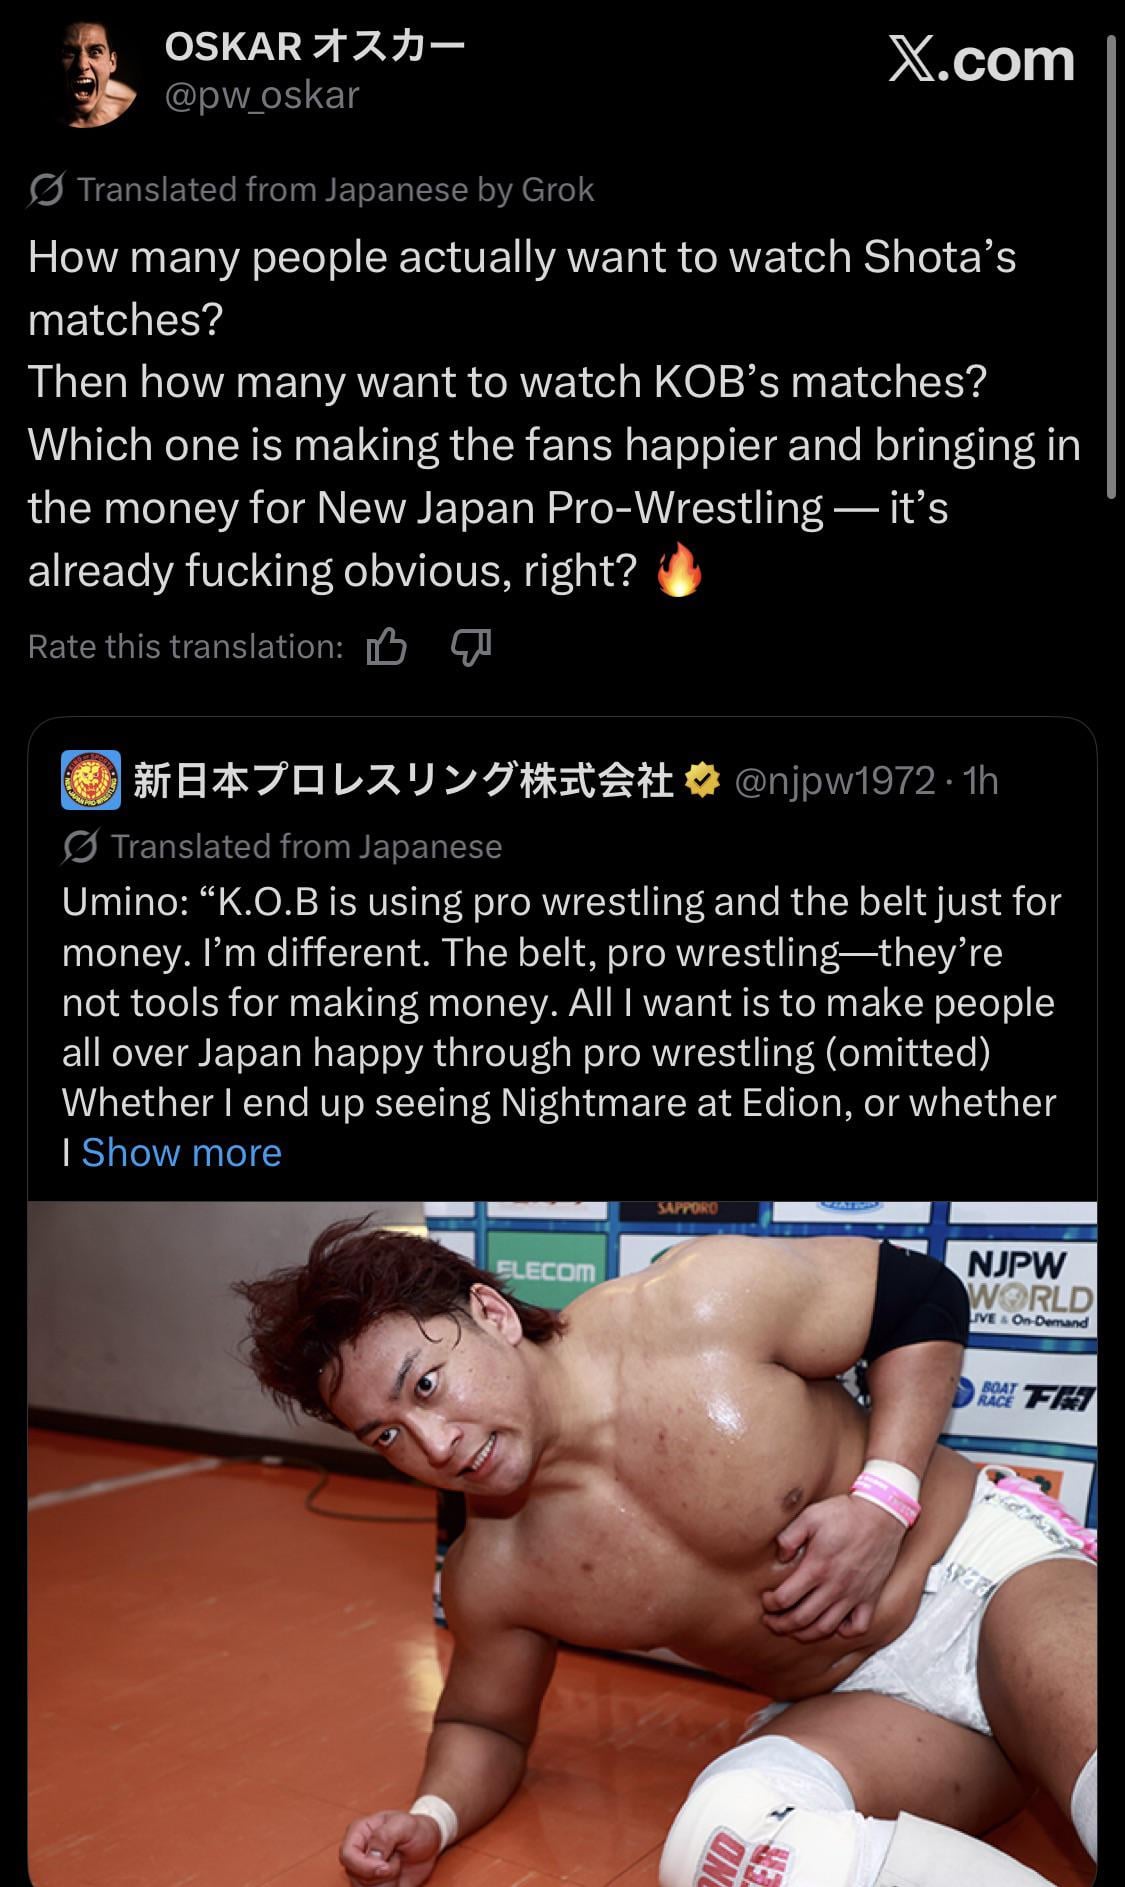Image resolution: width=1125 pixels, height=1887 pixels.
Task: Open the wrestler photo in quoted post
Action: pyautogui.click(x=562, y=1543)
